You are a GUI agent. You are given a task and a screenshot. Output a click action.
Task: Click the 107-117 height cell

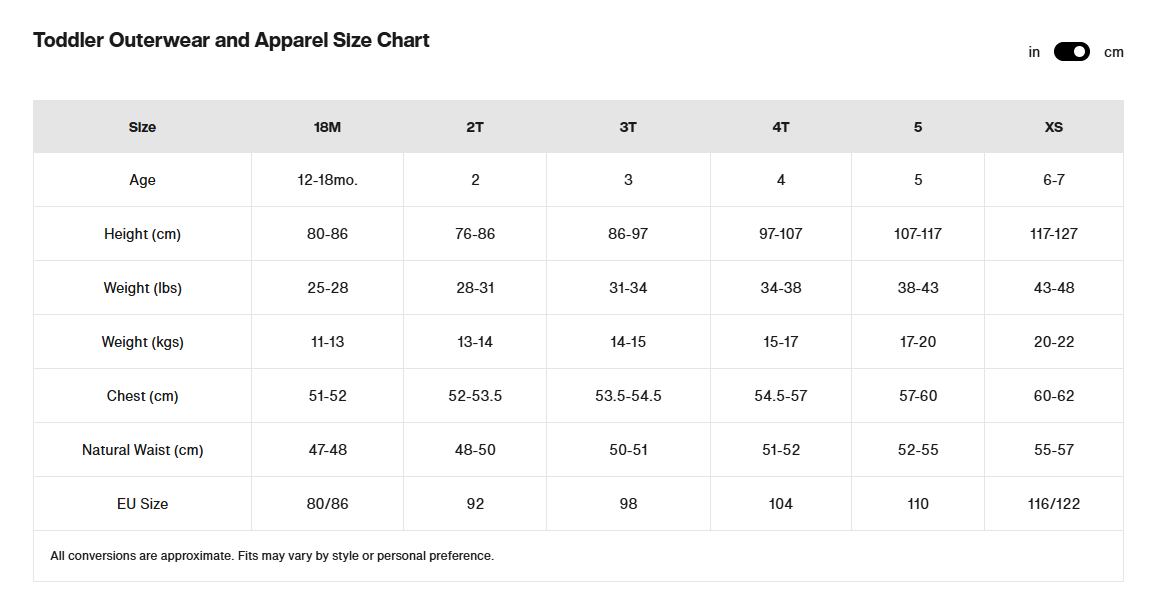click(918, 234)
